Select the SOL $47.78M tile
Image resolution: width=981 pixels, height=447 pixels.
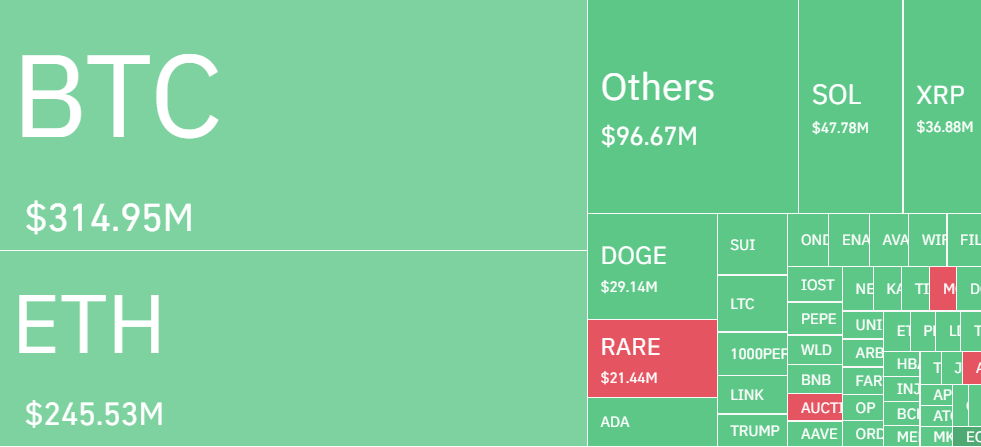[850, 106]
